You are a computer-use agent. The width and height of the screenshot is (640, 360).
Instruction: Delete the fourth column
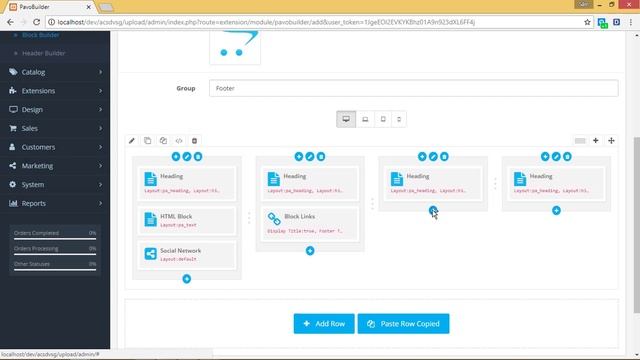(x=567, y=156)
